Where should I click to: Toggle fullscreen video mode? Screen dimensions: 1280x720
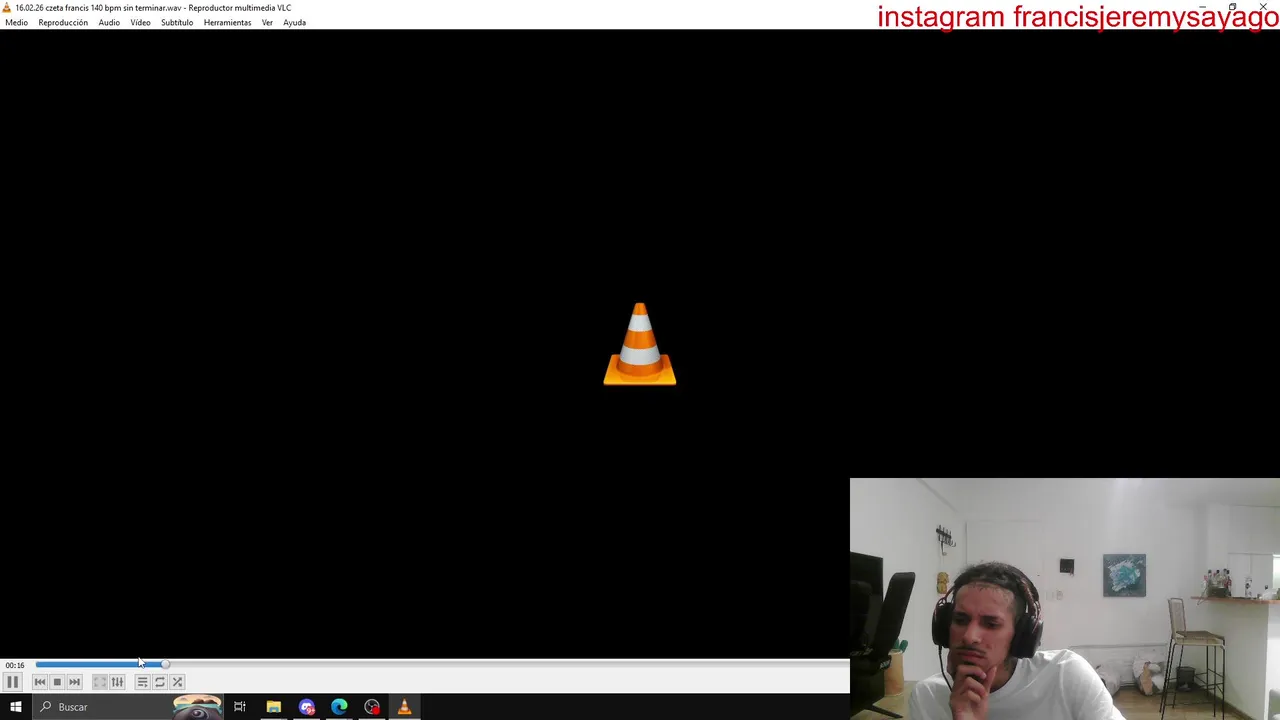100,682
